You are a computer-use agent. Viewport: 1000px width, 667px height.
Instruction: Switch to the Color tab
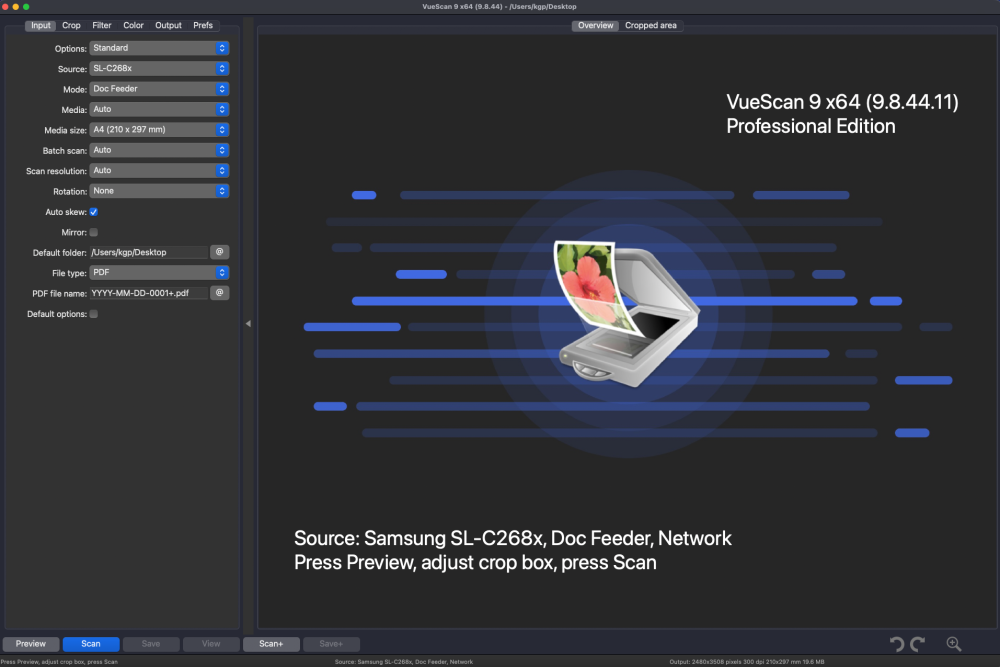click(x=133, y=26)
